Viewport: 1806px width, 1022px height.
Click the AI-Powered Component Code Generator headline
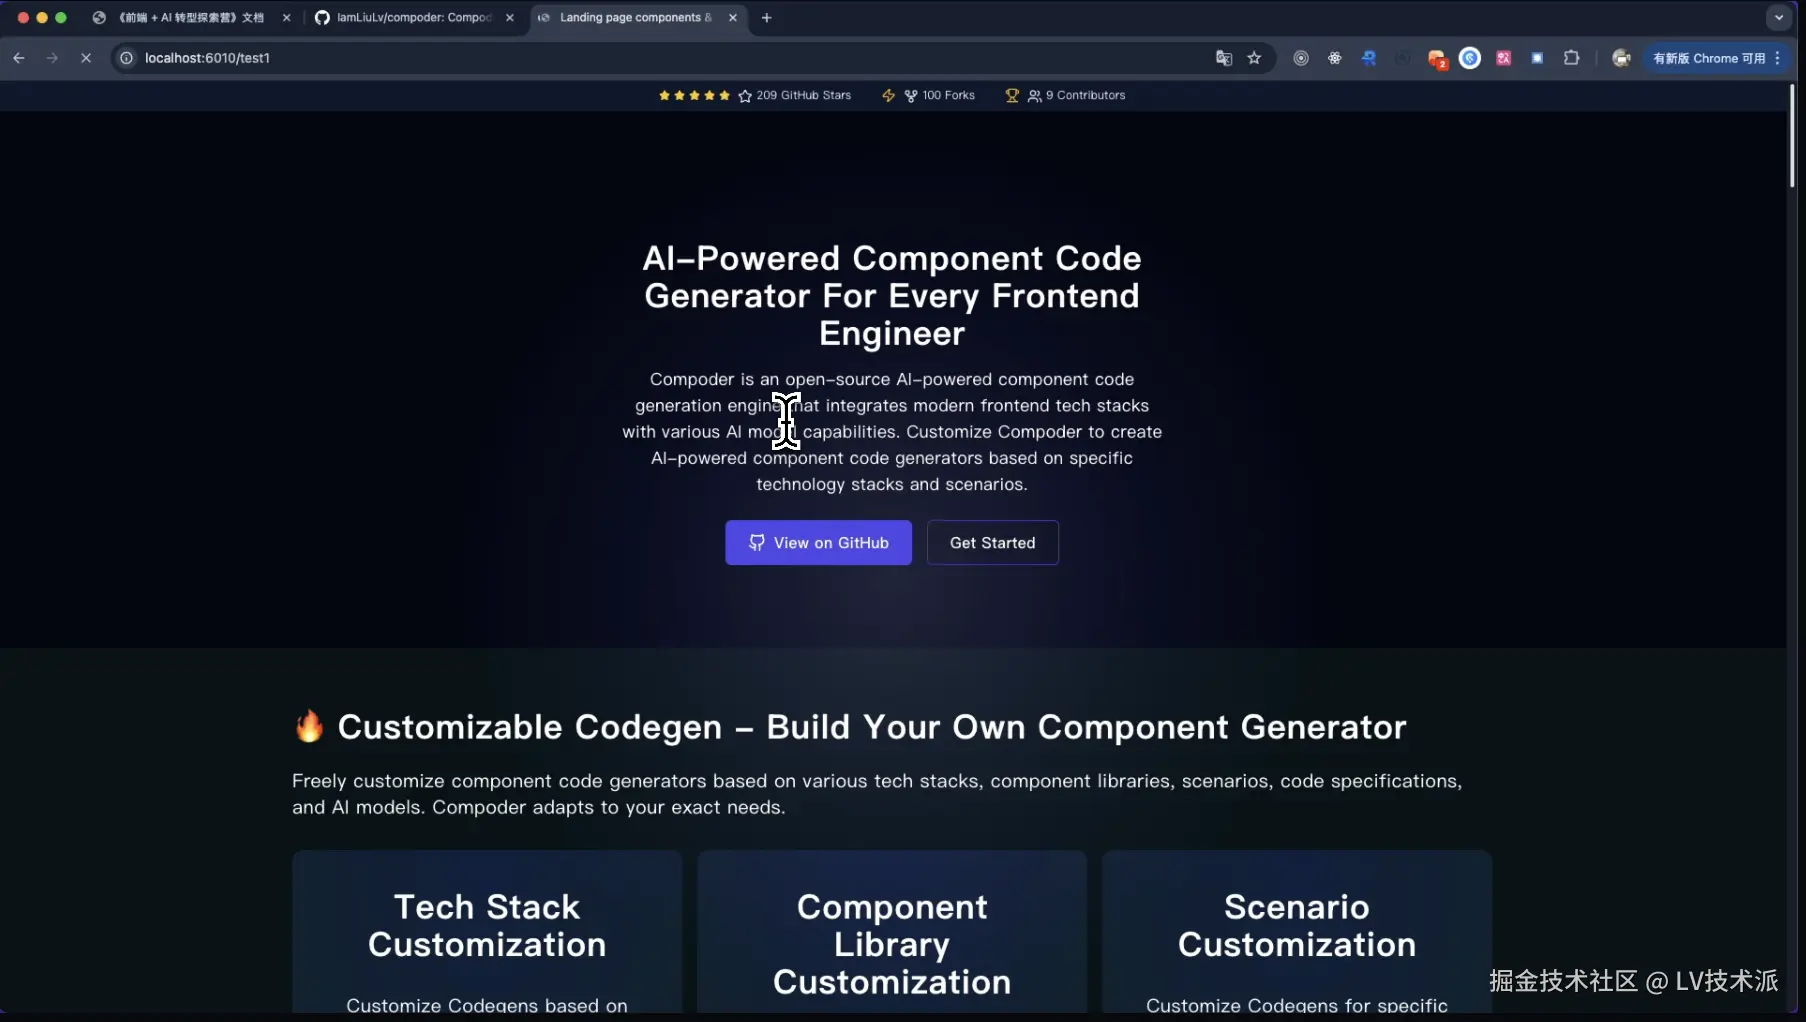[x=892, y=295]
